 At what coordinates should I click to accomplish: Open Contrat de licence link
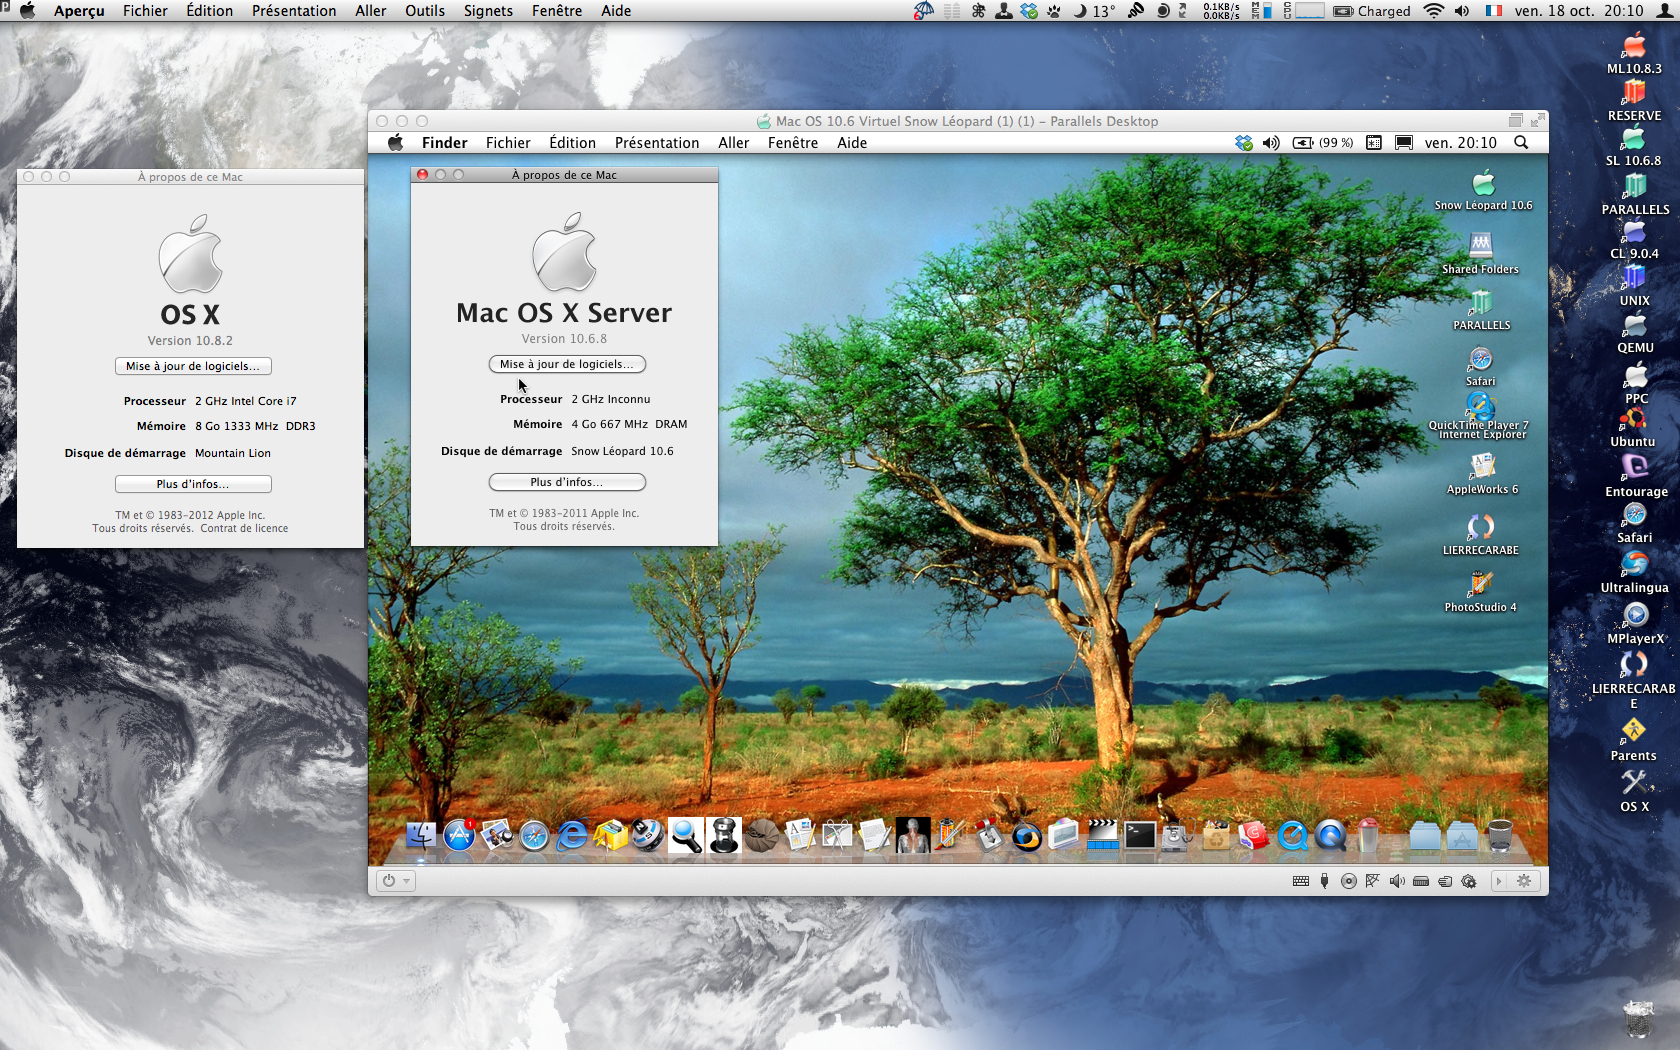pyautogui.click(x=244, y=529)
